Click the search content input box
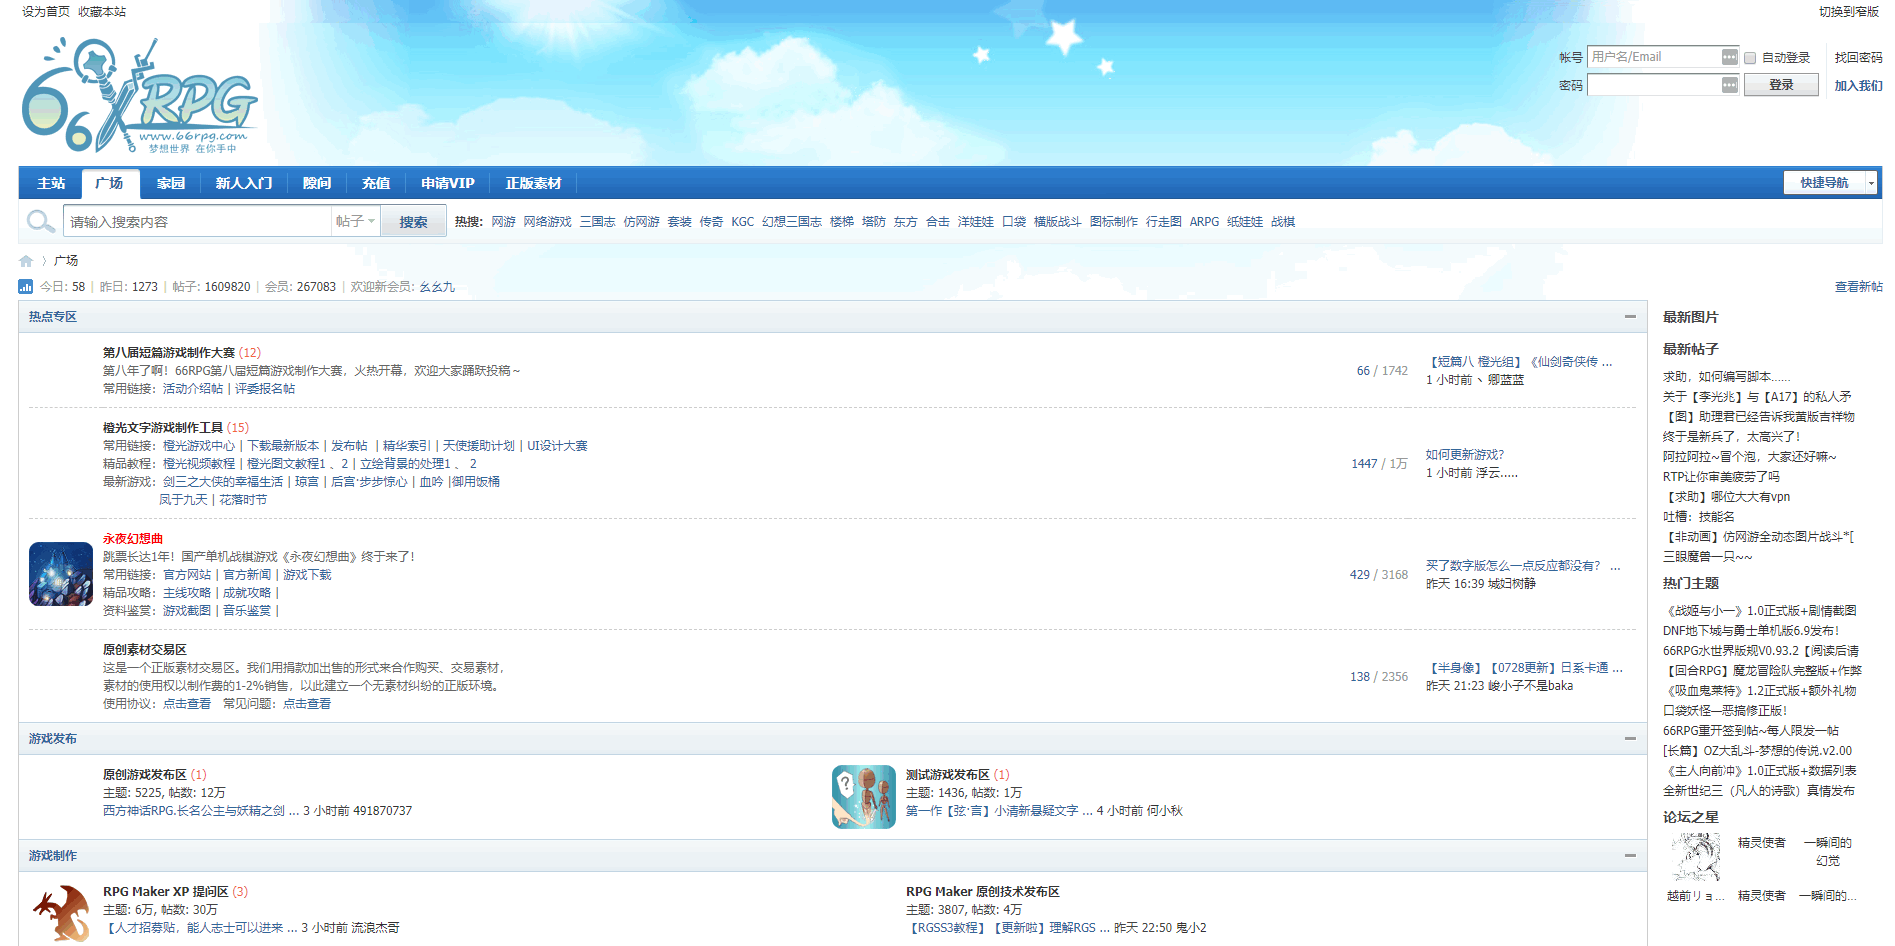The image size is (1895, 946). click(x=198, y=222)
